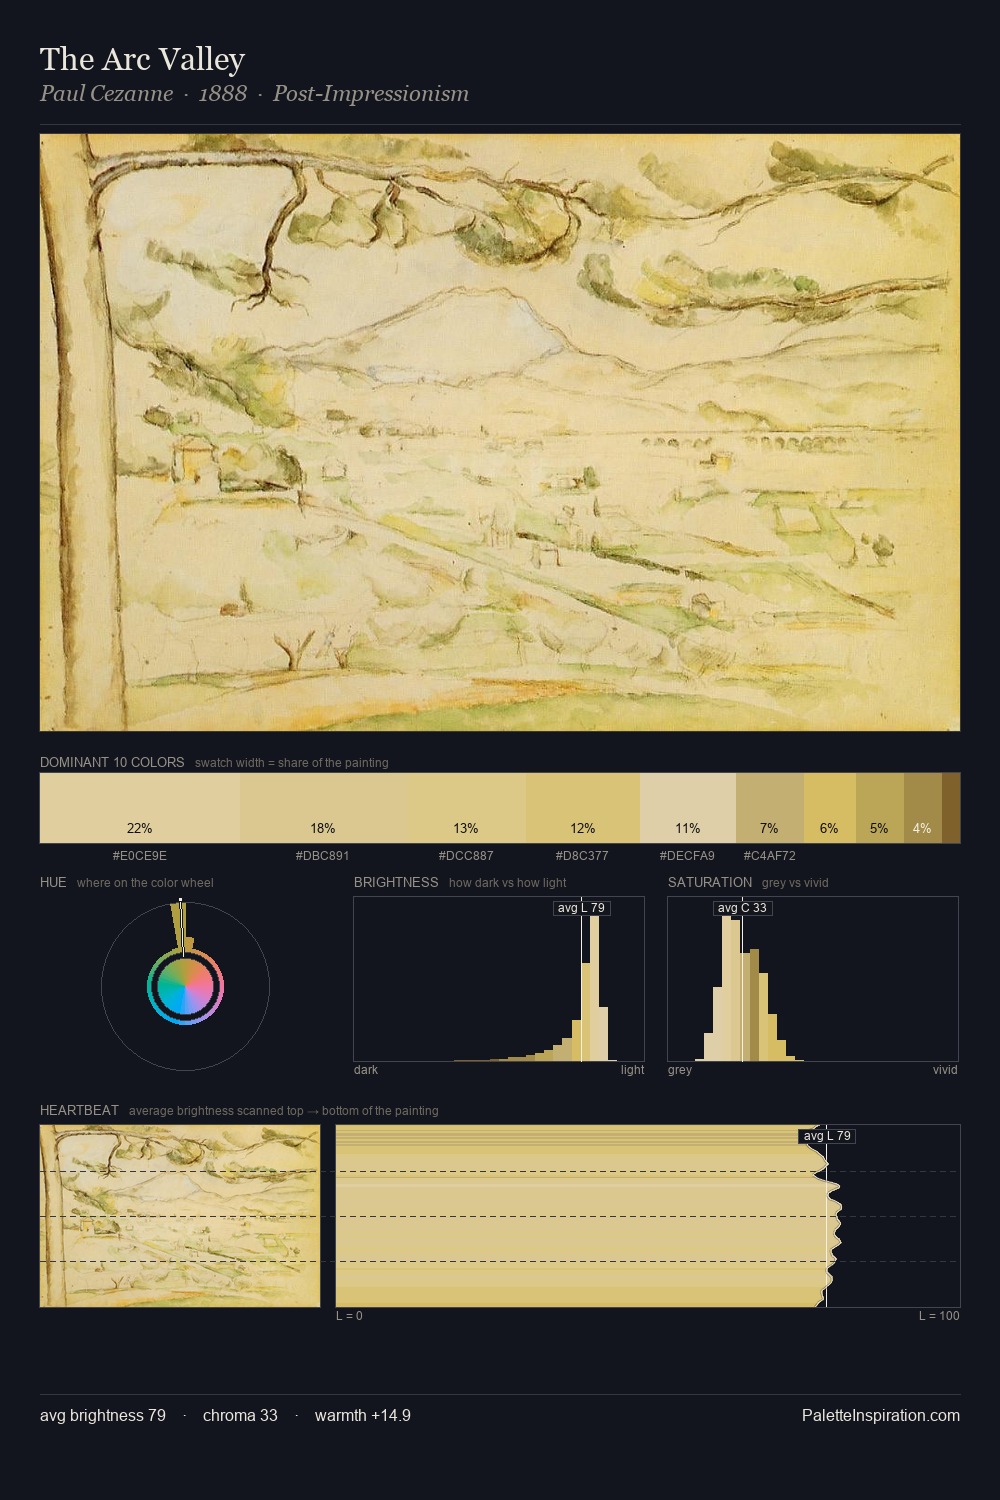Select the 5% color swatch

pyautogui.click(x=879, y=808)
